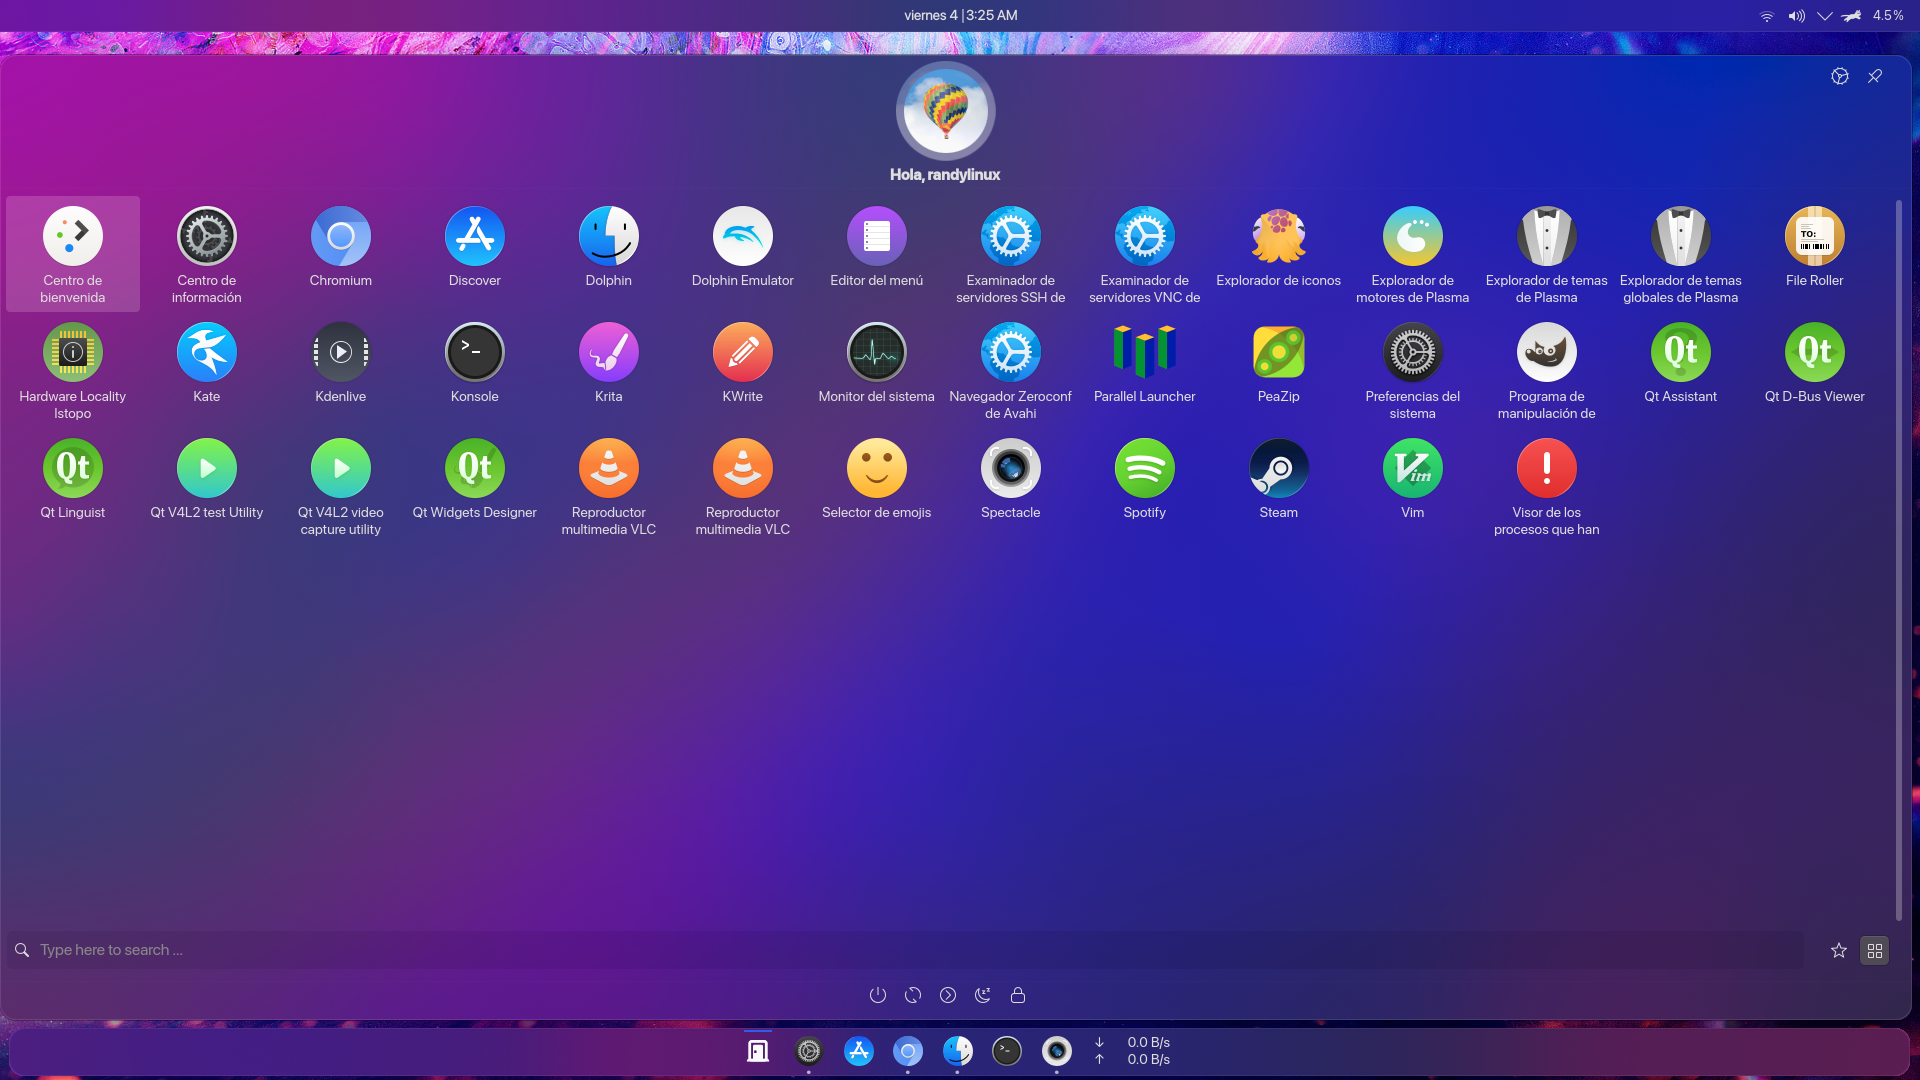This screenshot has height=1080, width=1920.
Task: Open launcher configuration icon at top right
Action: tap(1839, 76)
